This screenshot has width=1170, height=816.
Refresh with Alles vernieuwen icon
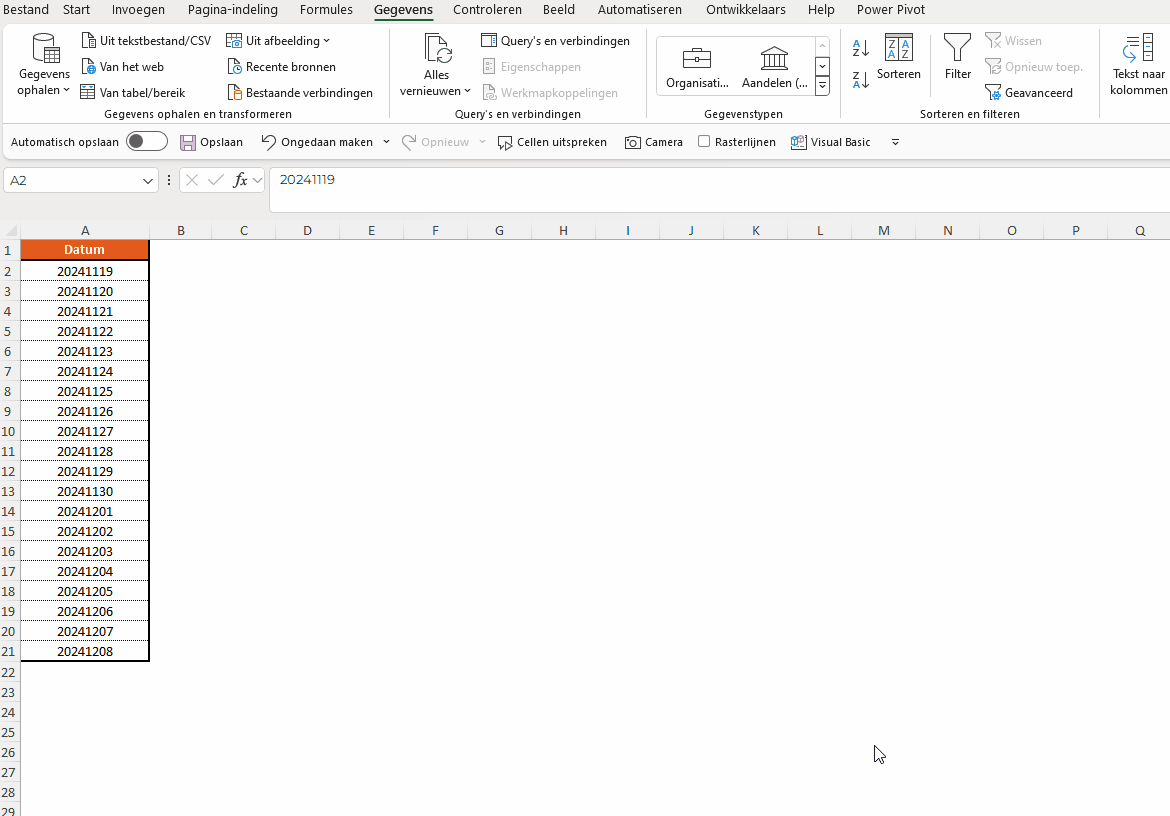437,49
